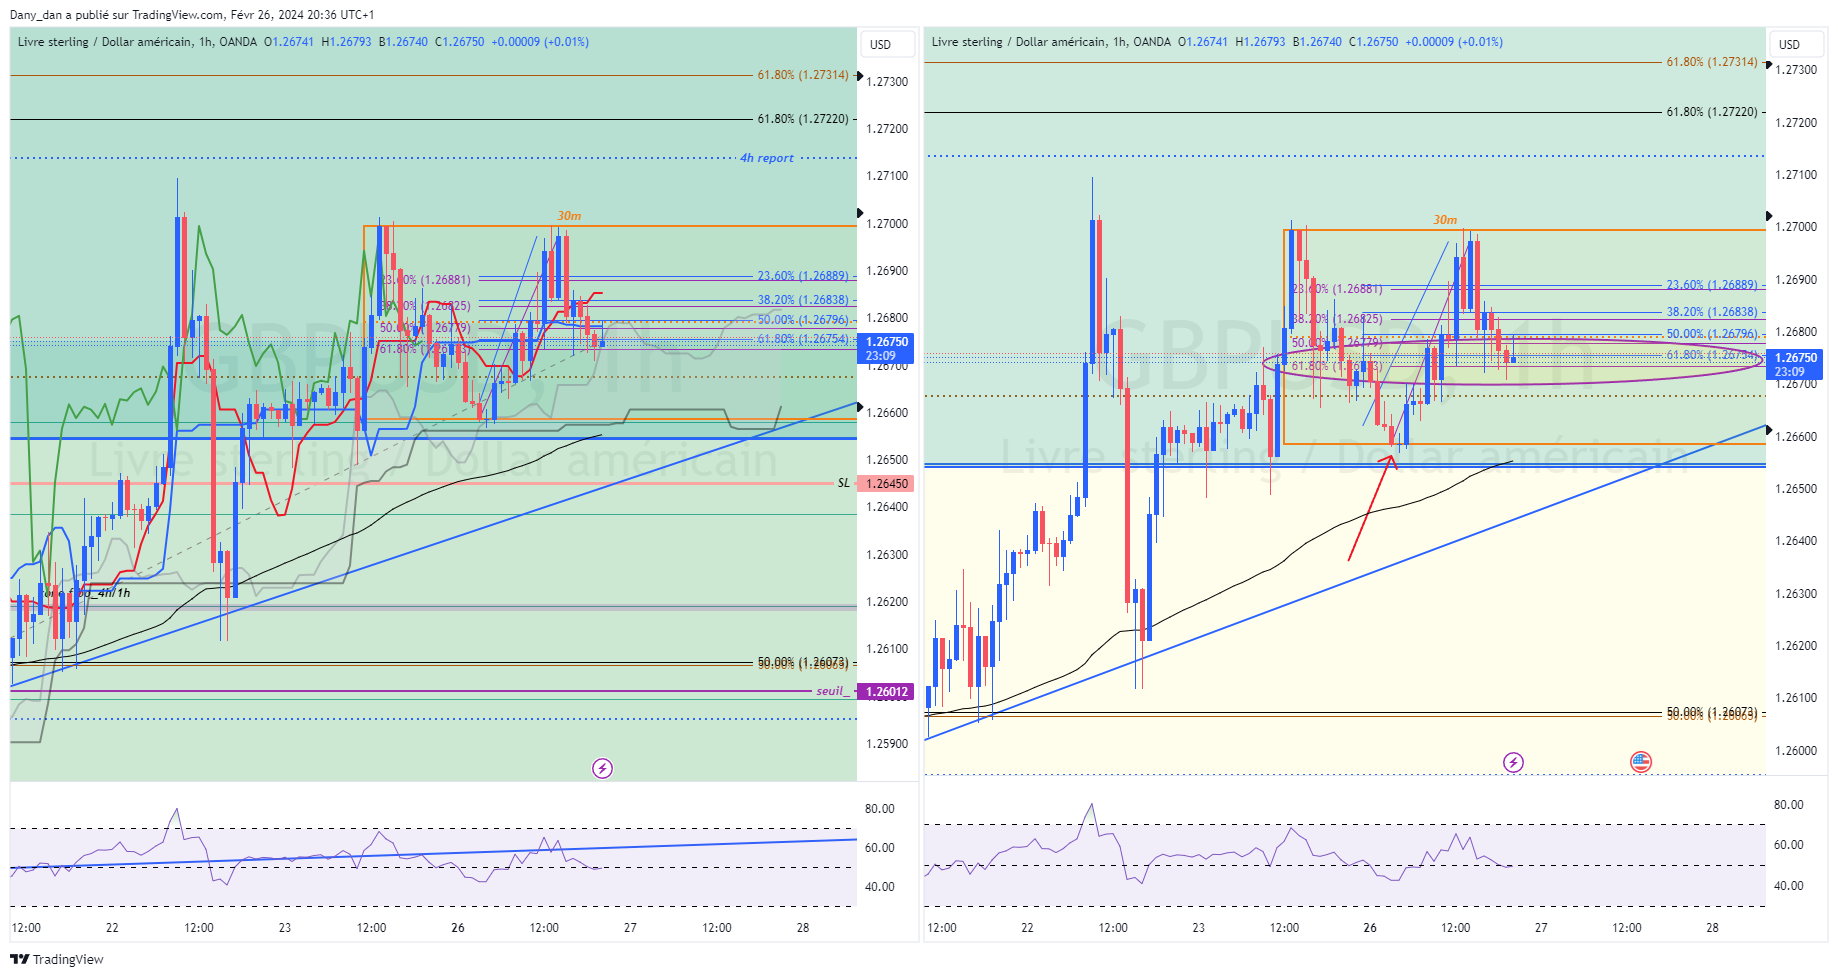This screenshot has width=1838, height=977.
Task: Click "50.00% (1.26073)" label in left chart
Action: [x=803, y=662]
